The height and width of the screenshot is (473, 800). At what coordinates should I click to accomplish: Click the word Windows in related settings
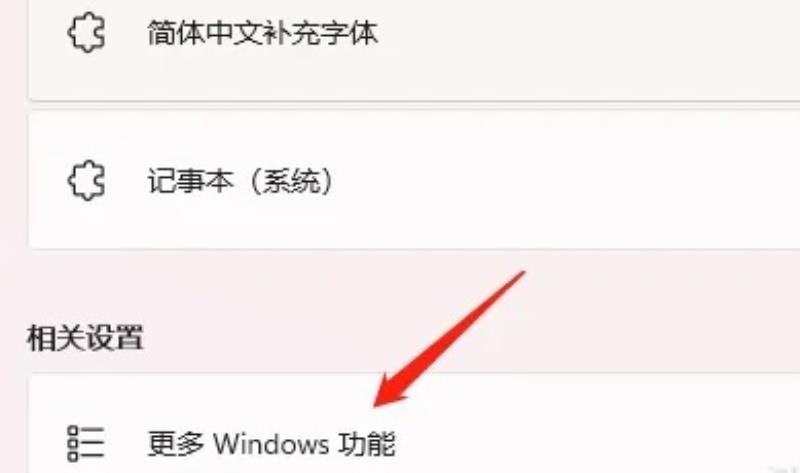pyautogui.click(x=271, y=444)
